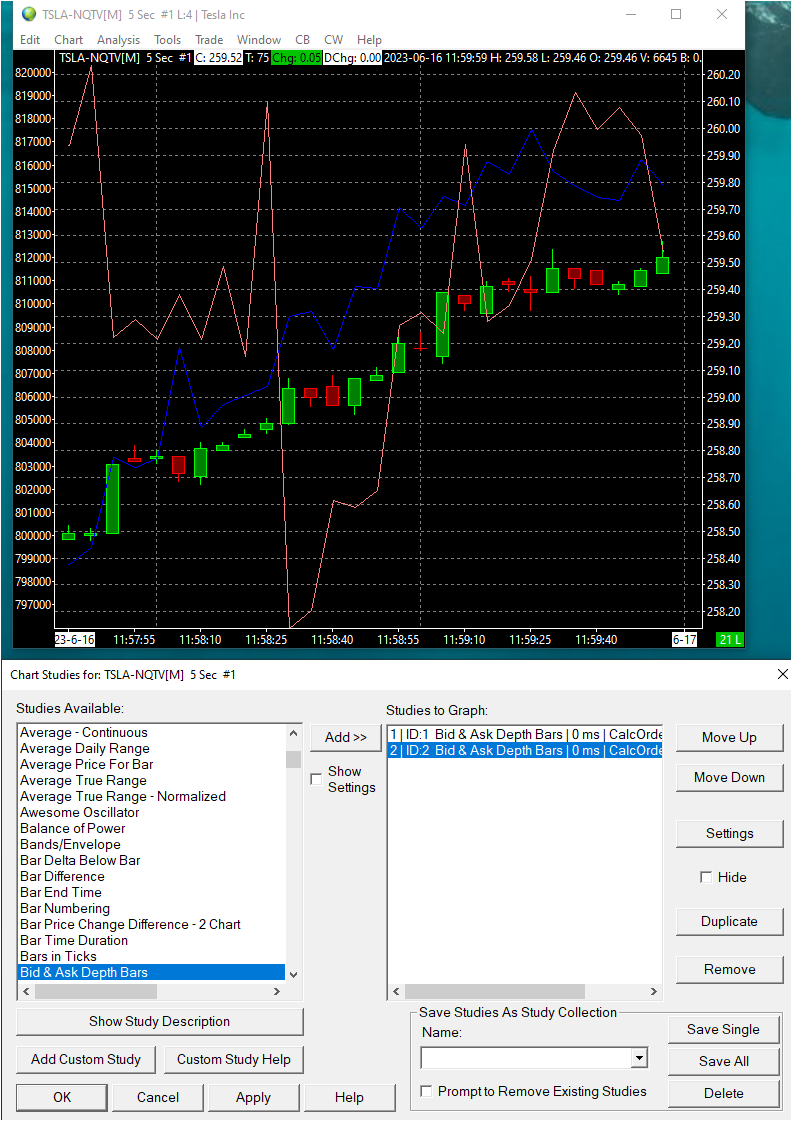The width and height of the screenshot is (792, 1121).
Task: Click the studies list scroll-down arrow
Action: click(293, 974)
